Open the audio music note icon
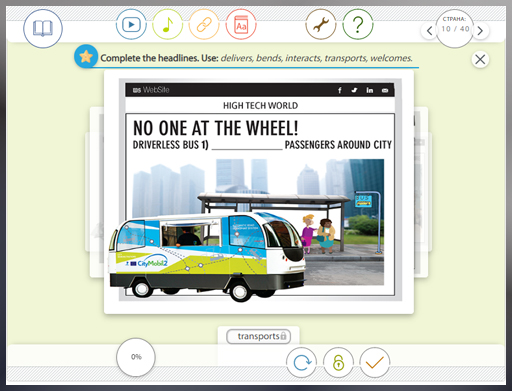 tap(168, 24)
